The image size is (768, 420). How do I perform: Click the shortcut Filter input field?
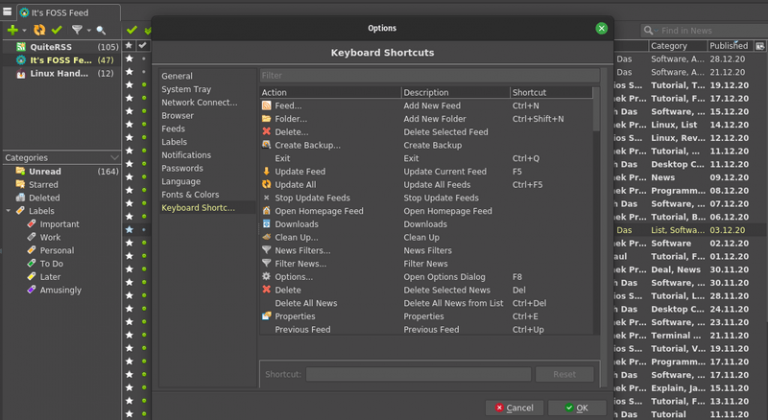tap(429, 75)
